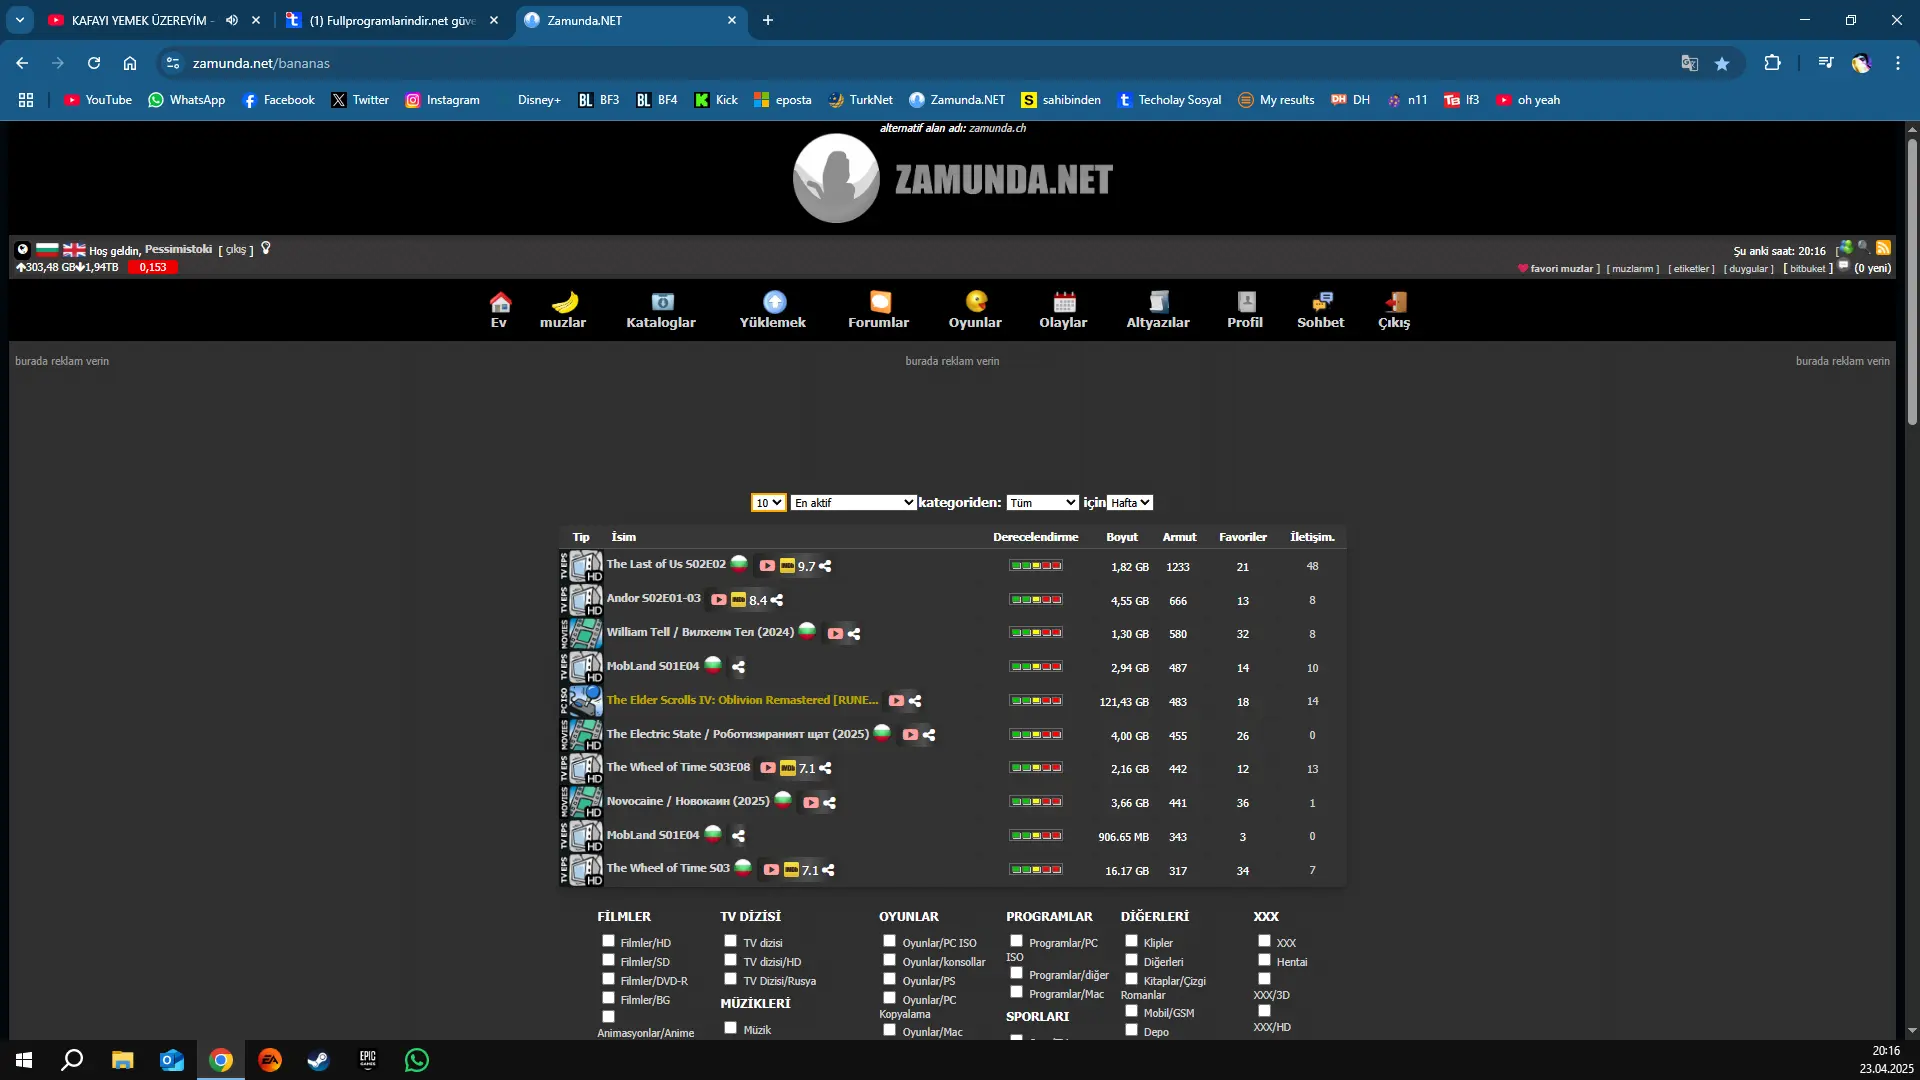Open the Profil icon
This screenshot has height=1080, width=1920.
[1246, 302]
